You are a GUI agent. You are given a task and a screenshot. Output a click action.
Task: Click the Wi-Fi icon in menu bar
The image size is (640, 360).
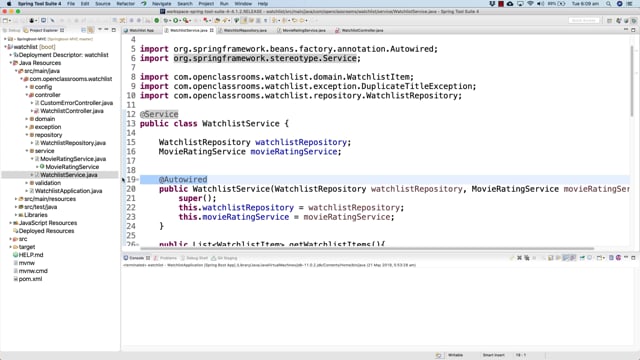click(x=530, y=4)
